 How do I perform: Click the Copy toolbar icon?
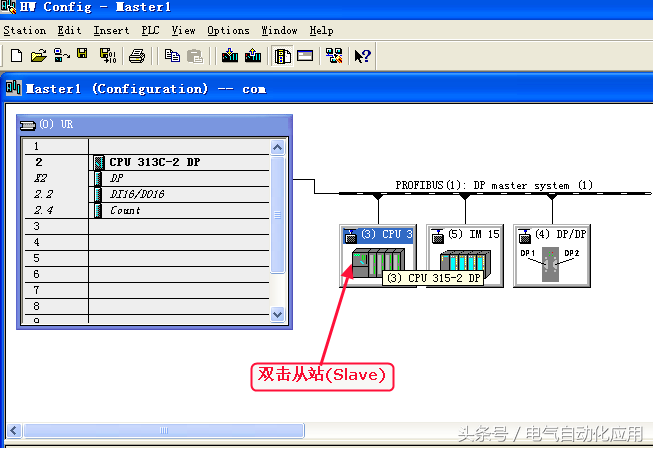(x=172, y=56)
